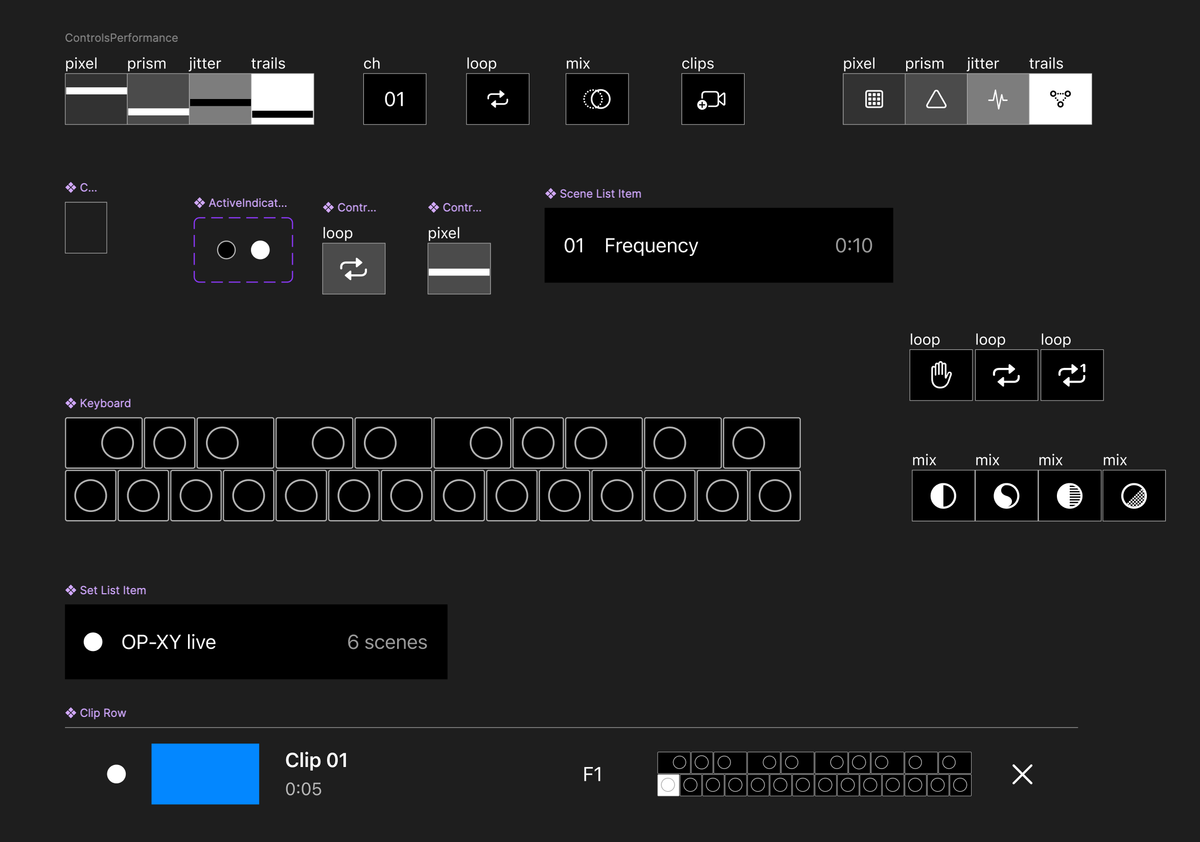This screenshot has height=842, width=1200.
Task: Select the hand-shaped loop mode icon
Action: click(x=941, y=375)
